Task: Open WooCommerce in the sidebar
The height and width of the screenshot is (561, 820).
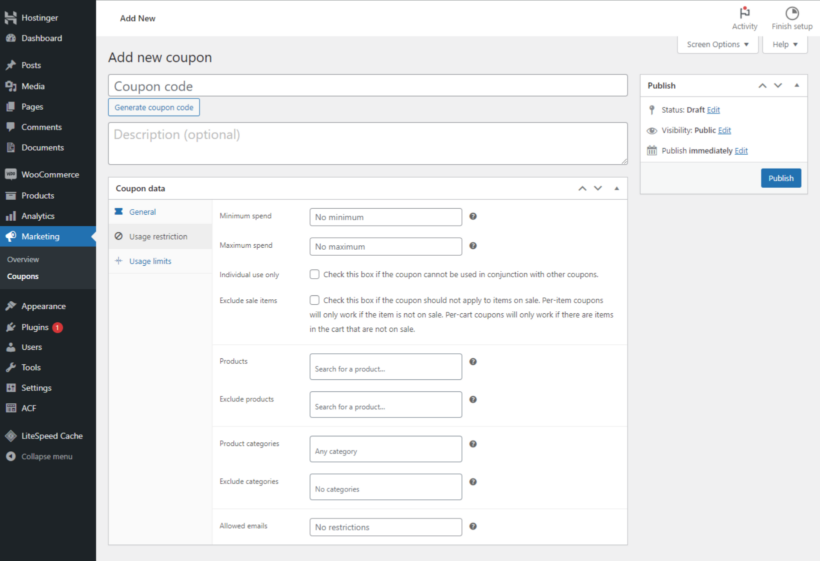Action: [49, 175]
